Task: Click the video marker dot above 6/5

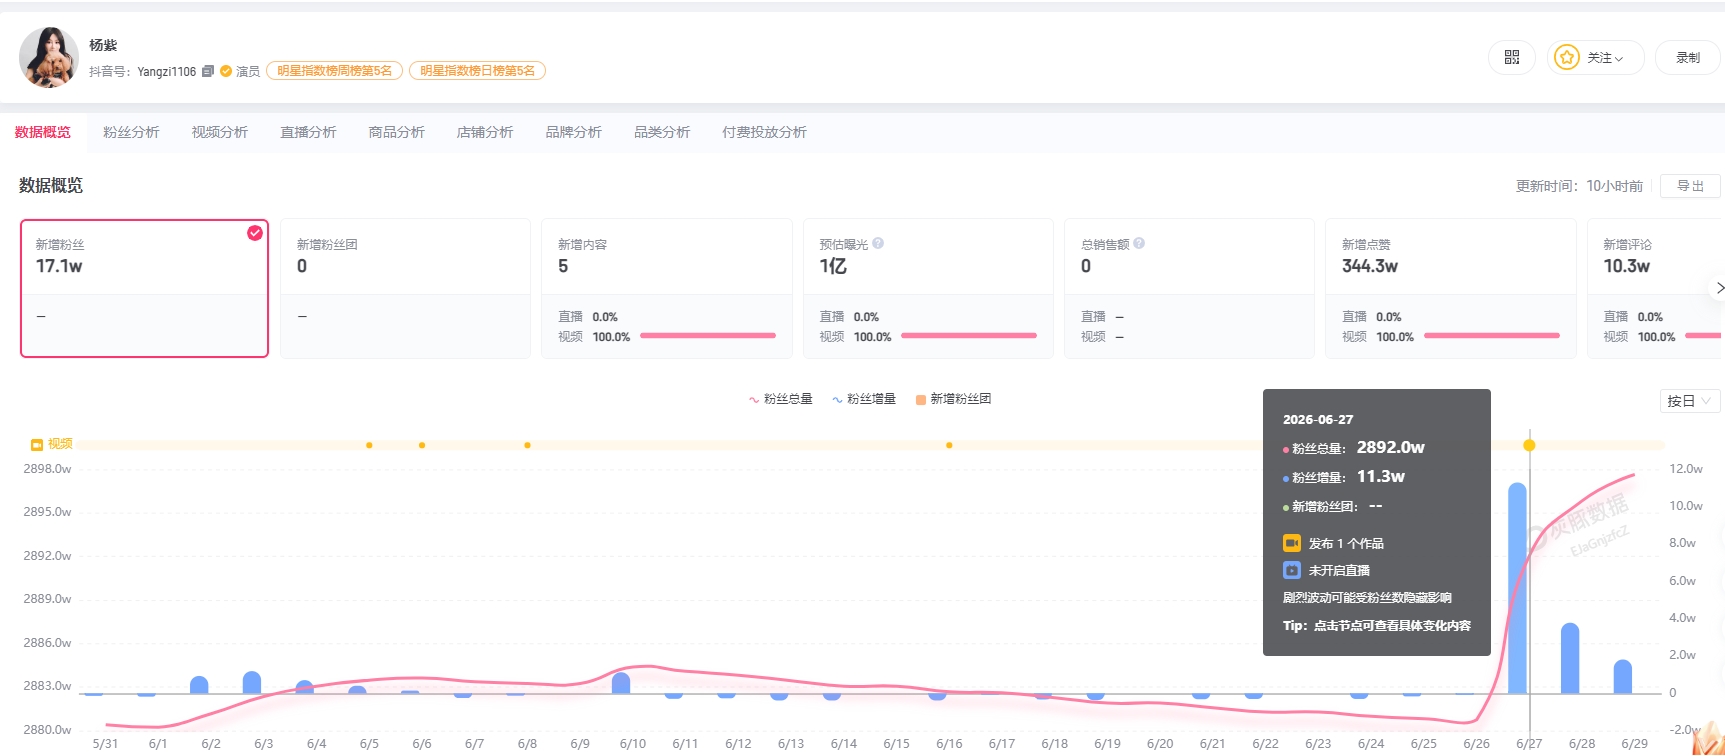Action: (369, 445)
